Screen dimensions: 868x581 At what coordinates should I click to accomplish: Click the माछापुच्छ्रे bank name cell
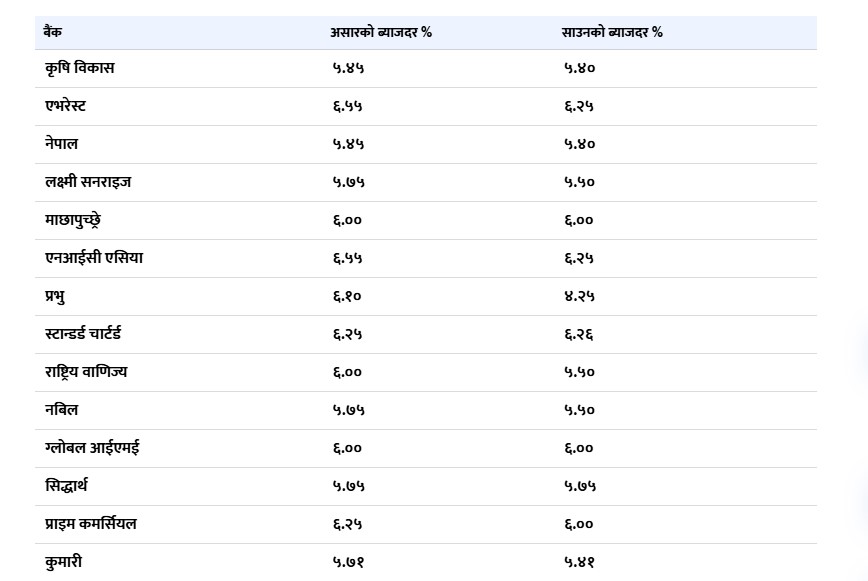73,220
